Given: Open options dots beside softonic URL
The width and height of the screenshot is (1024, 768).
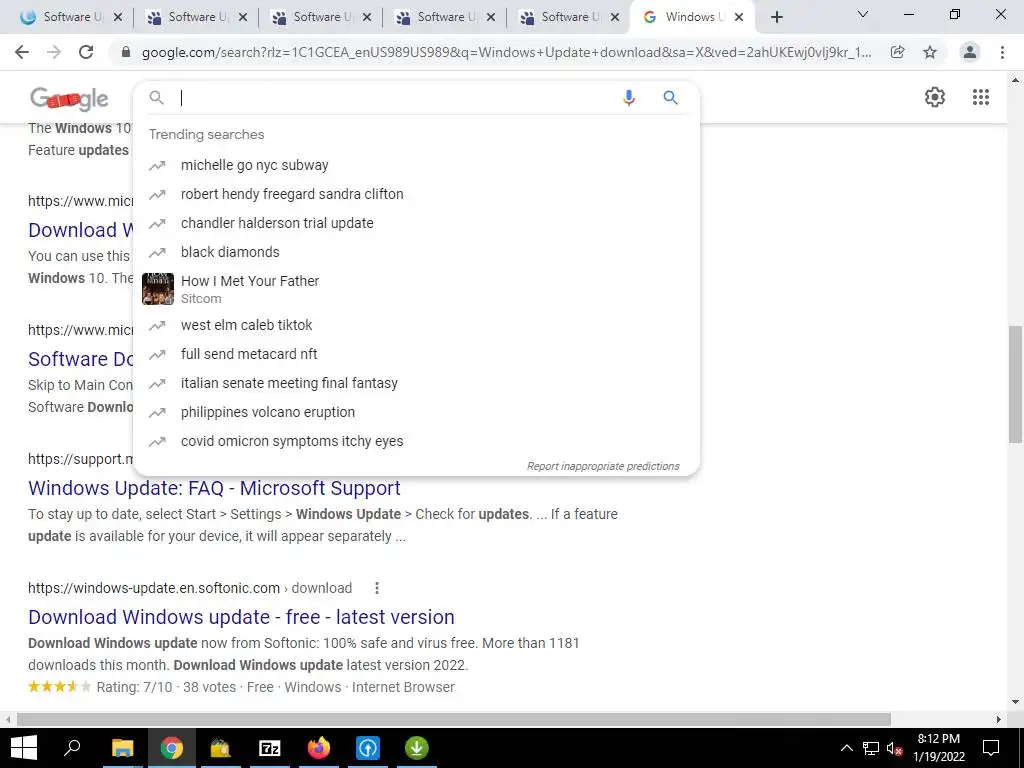Looking at the screenshot, I should pyautogui.click(x=377, y=588).
